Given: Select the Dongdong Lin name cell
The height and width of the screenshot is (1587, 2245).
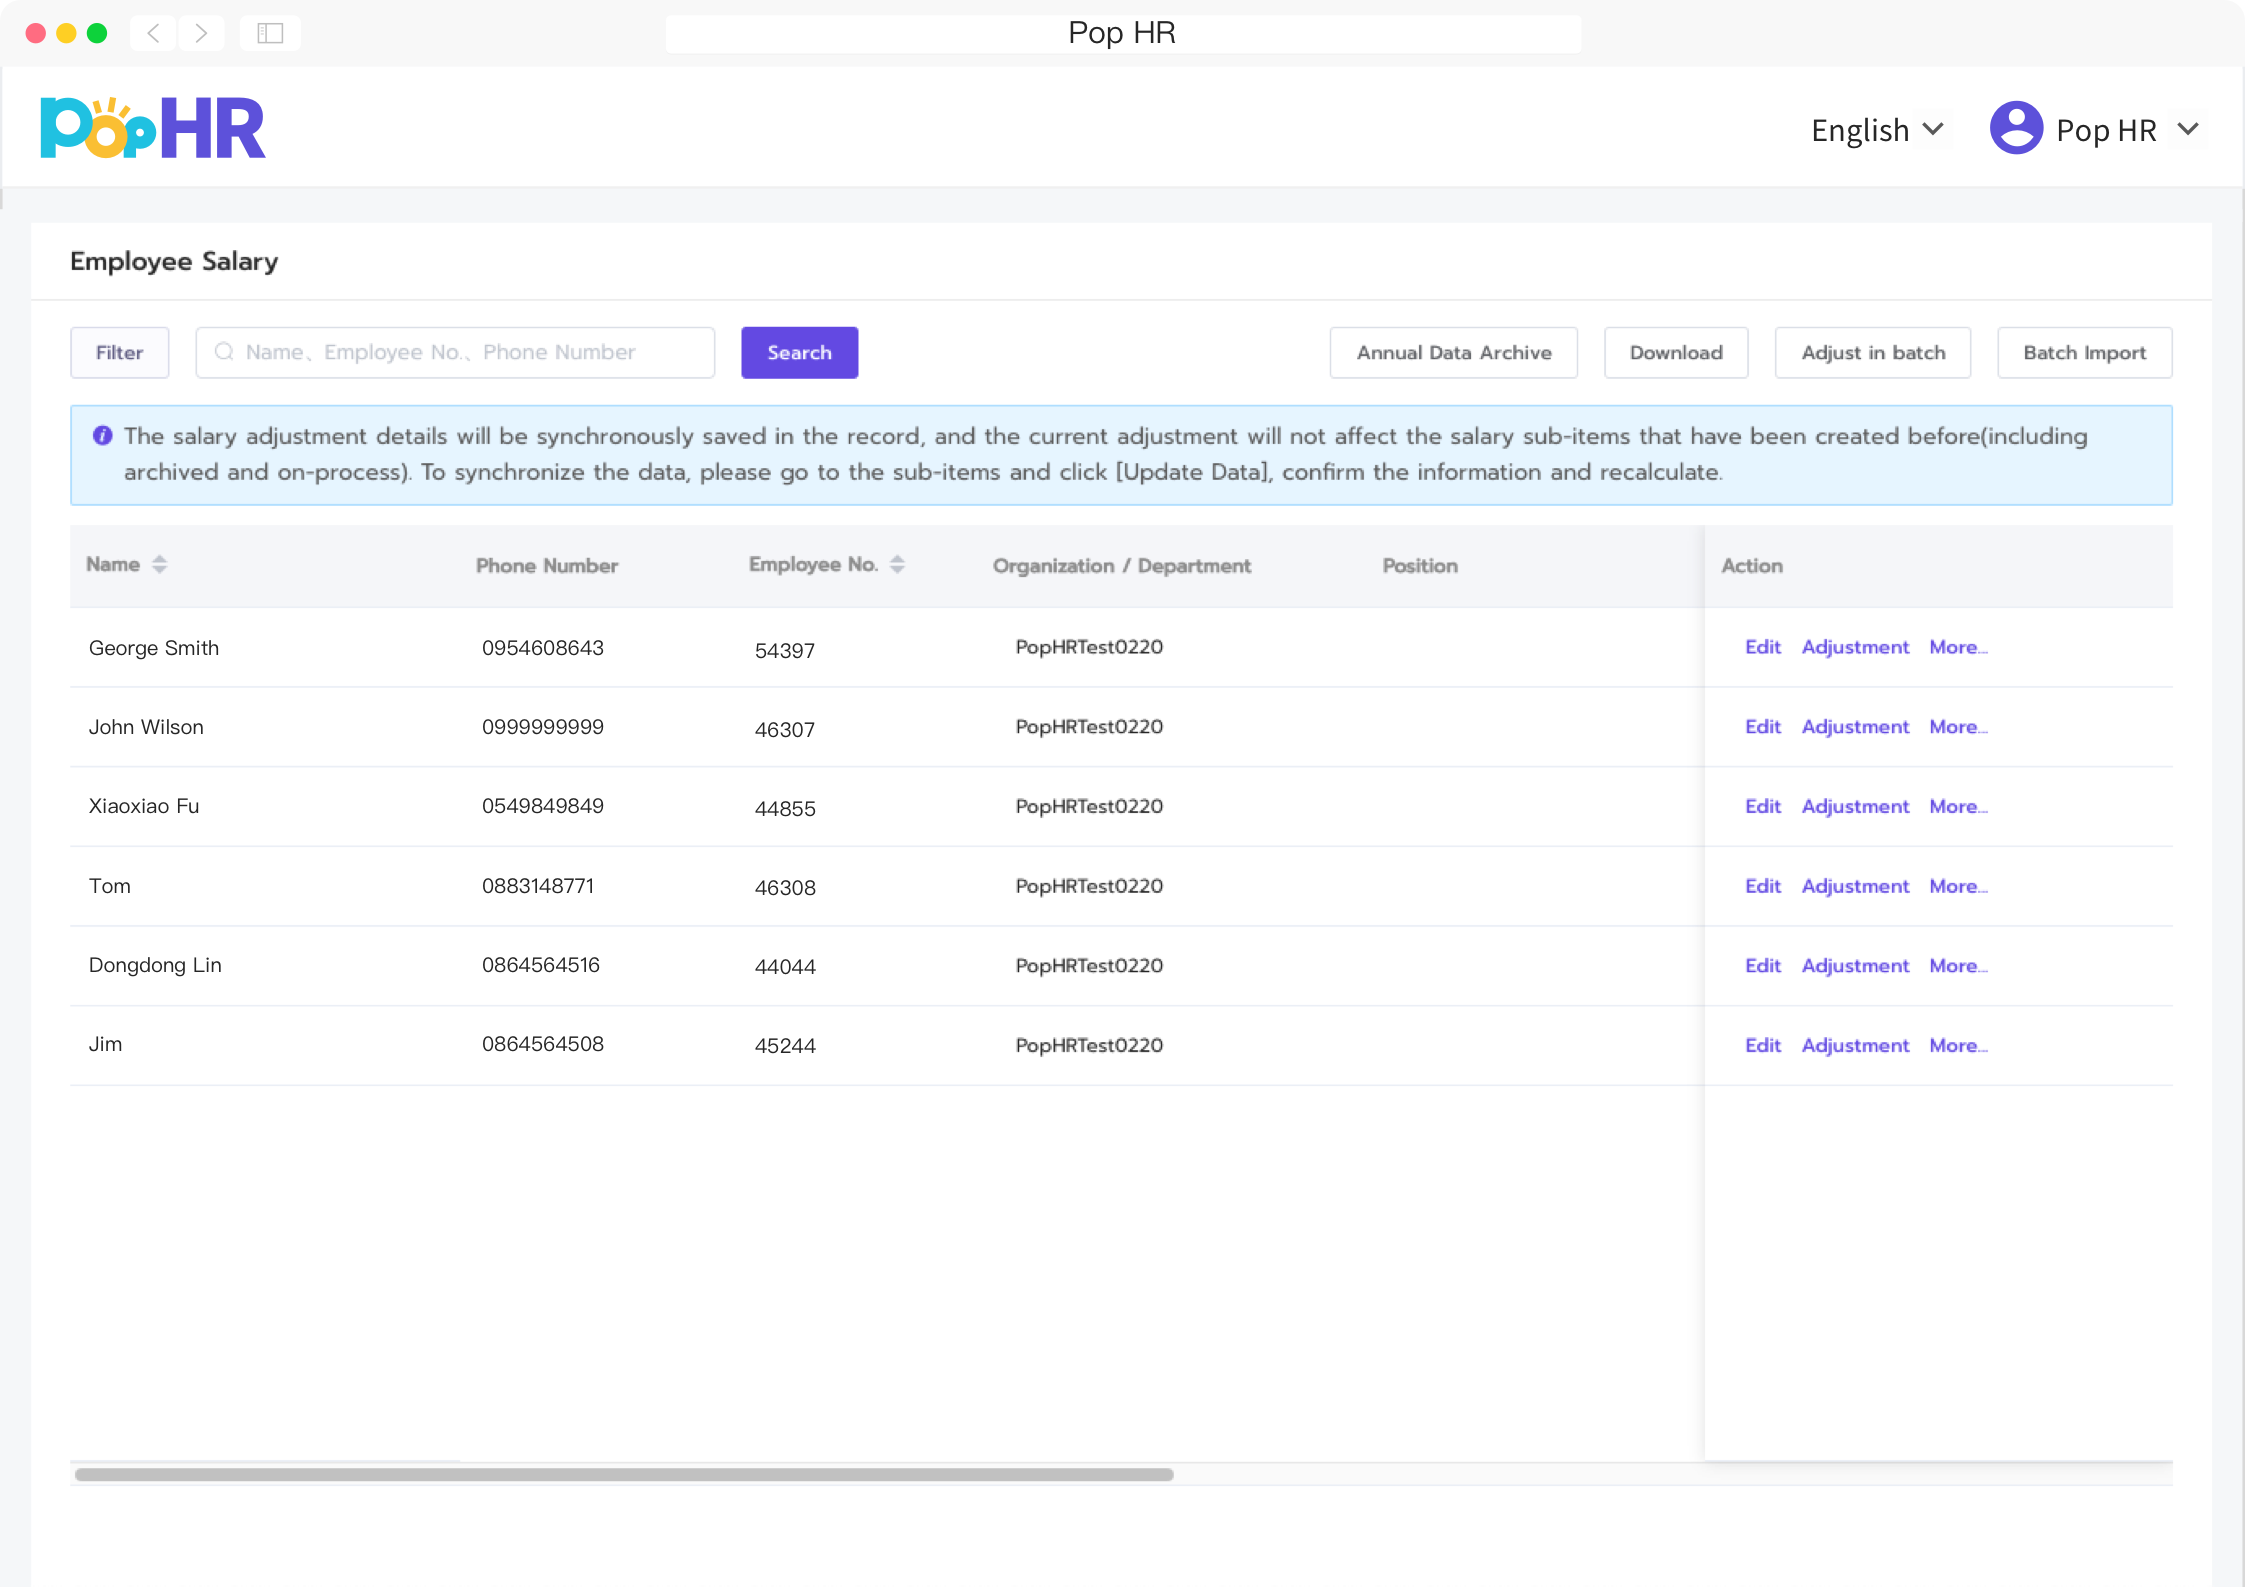Looking at the screenshot, I should pyautogui.click(x=155, y=965).
